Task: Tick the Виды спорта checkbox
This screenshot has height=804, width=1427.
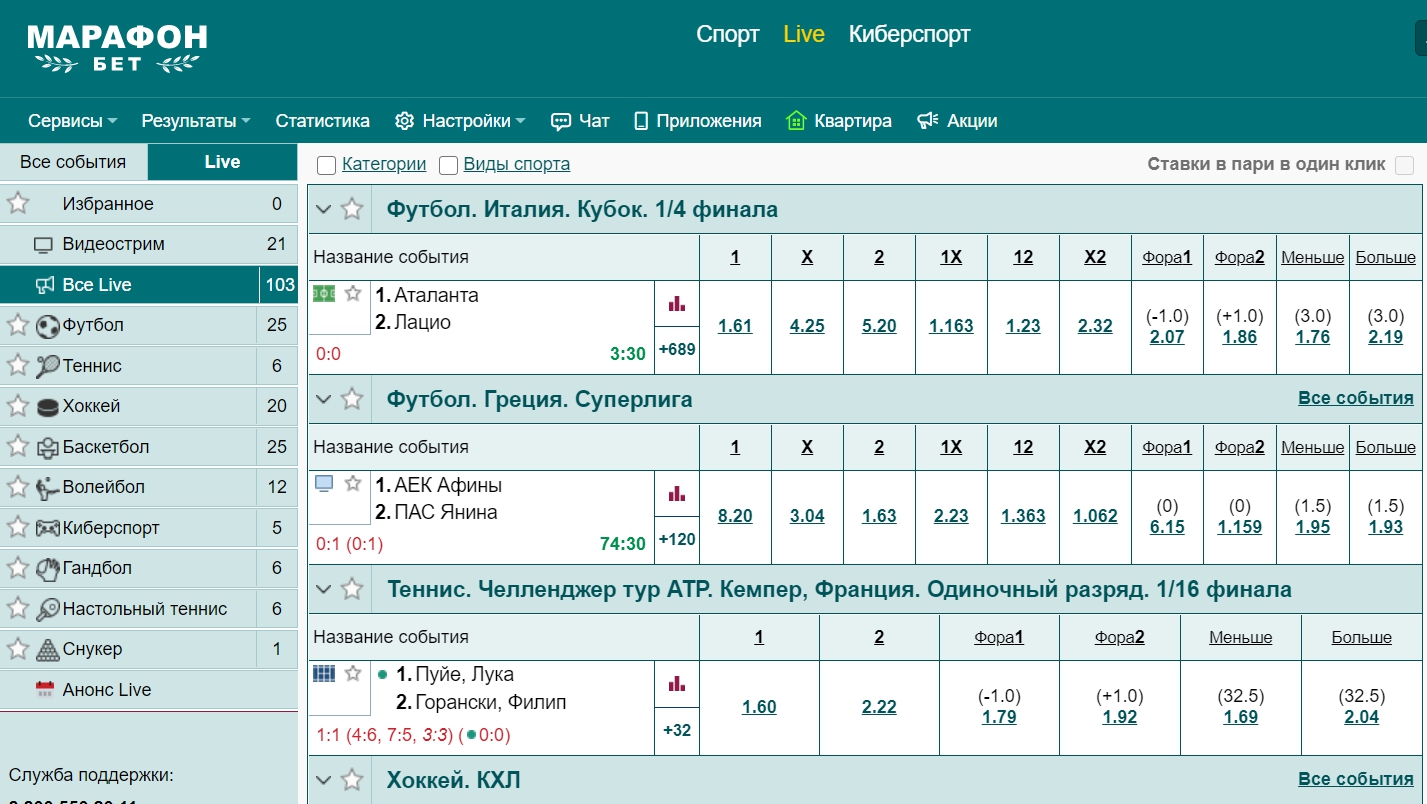Action: (448, 165)
